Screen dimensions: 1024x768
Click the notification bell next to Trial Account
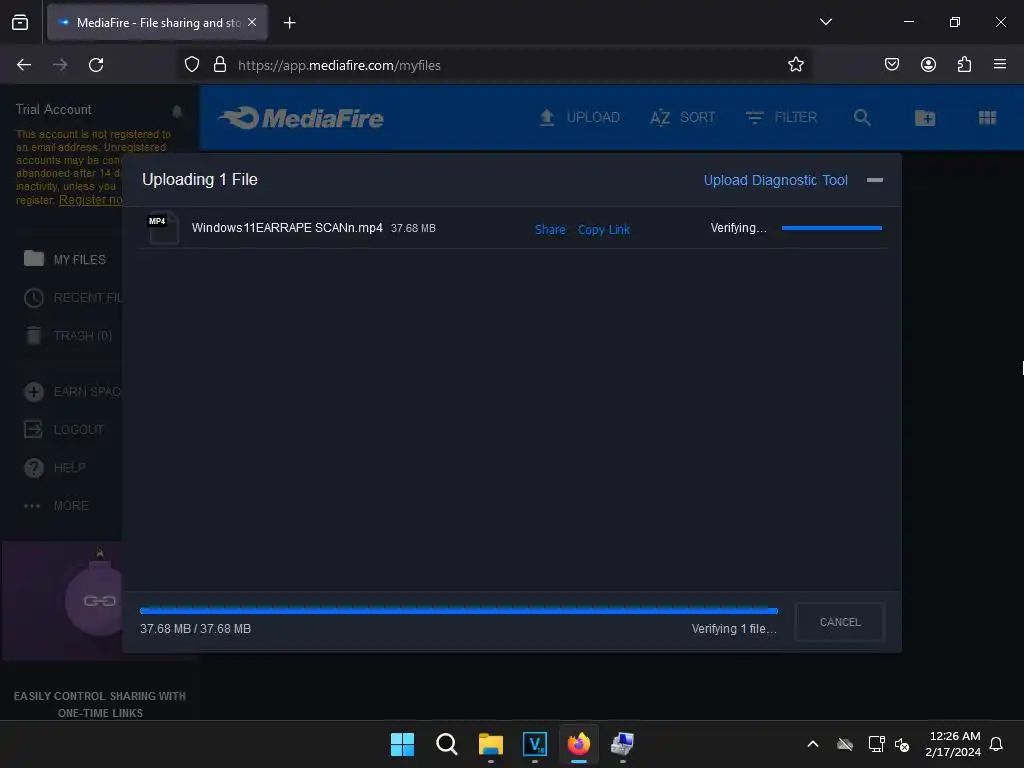177,110
